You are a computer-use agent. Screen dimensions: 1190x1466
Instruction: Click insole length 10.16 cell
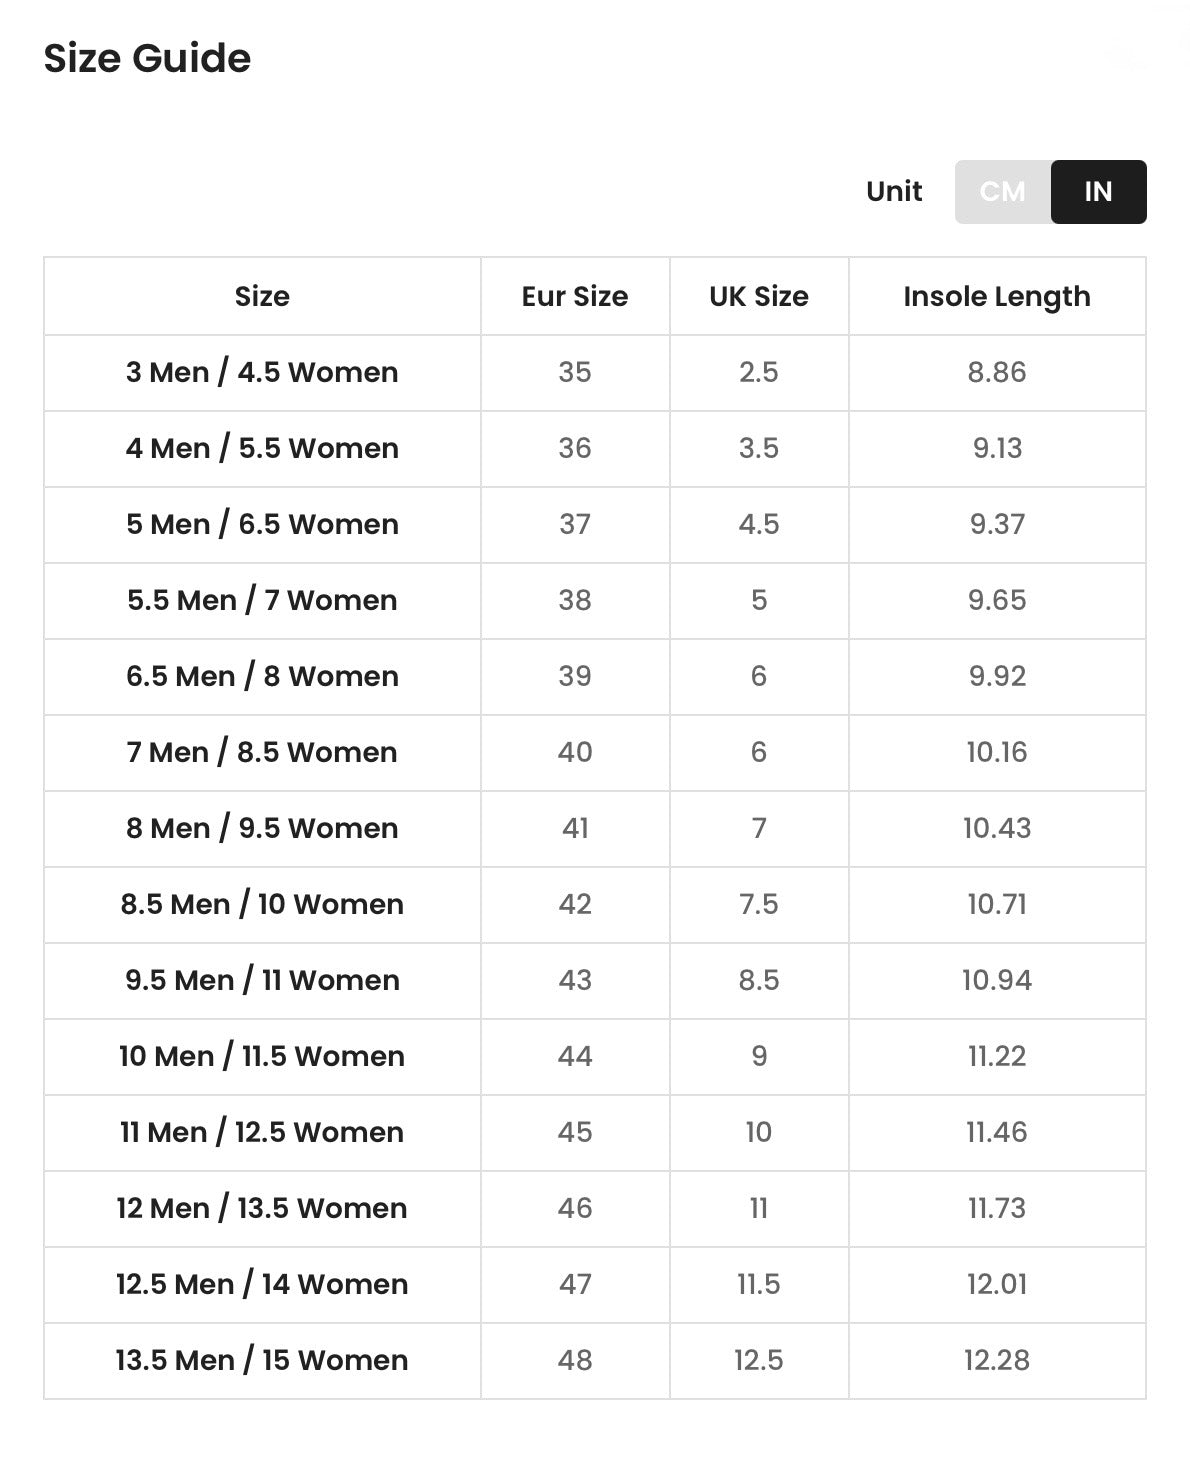click(997, 753)
